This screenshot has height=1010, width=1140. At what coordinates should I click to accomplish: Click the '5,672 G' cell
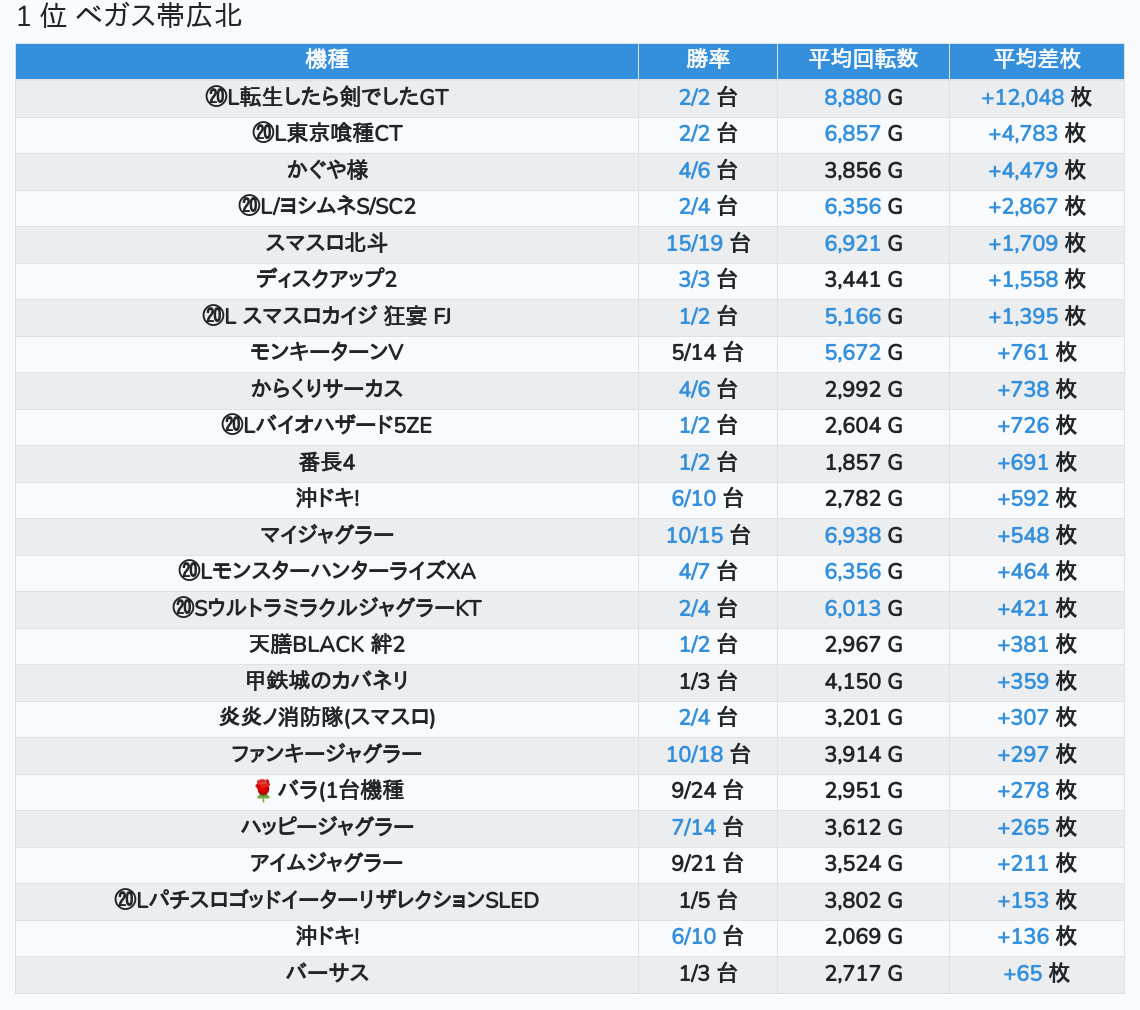click(863, 353)
